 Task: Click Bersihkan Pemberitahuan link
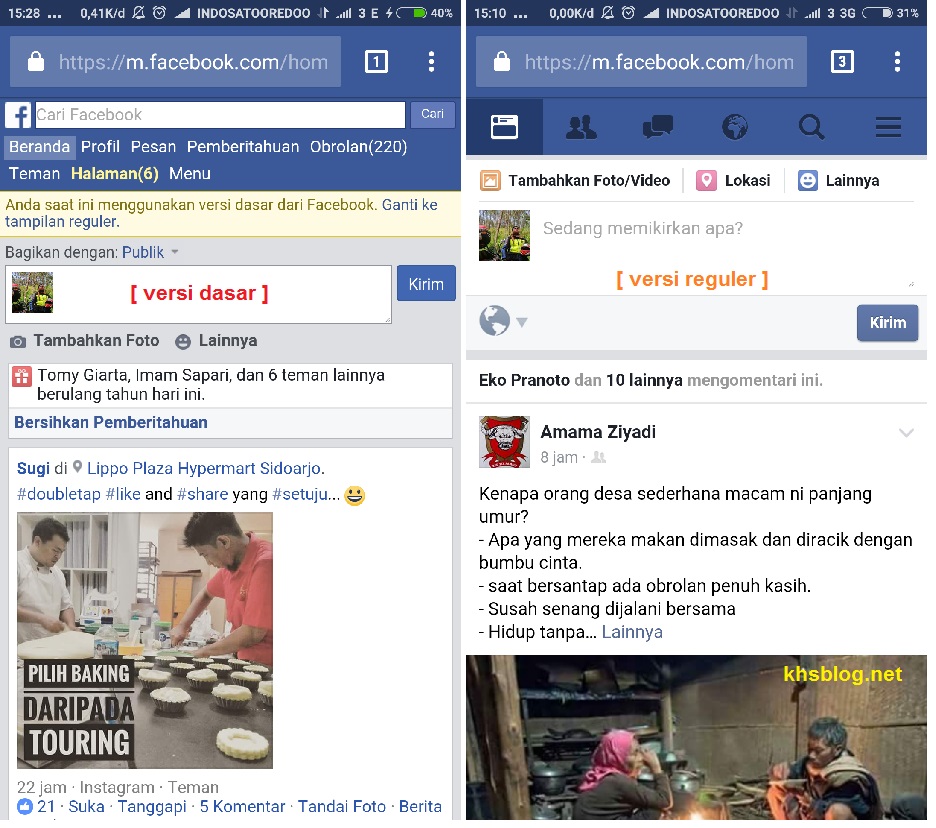pyautogui.click(x=111, y=422)
